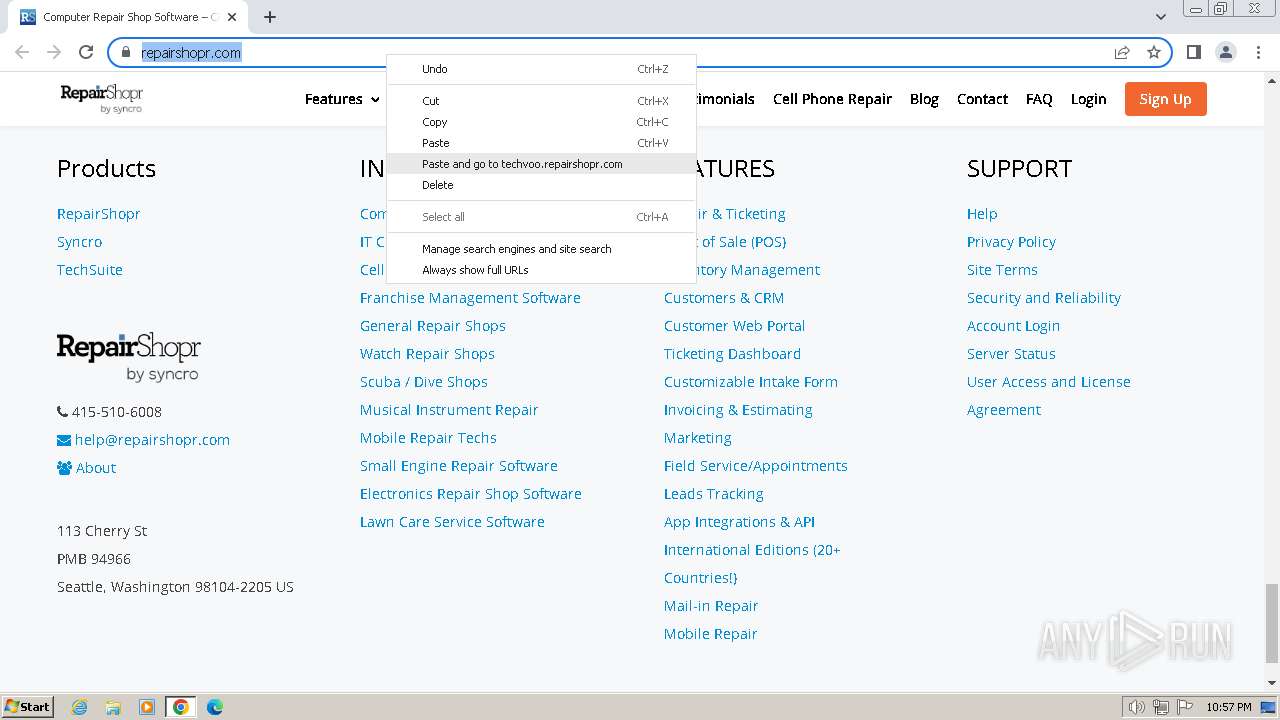Choose Cut in the context menu
The height and width of the screenshot is (720, 1280).
coord(541,101)
